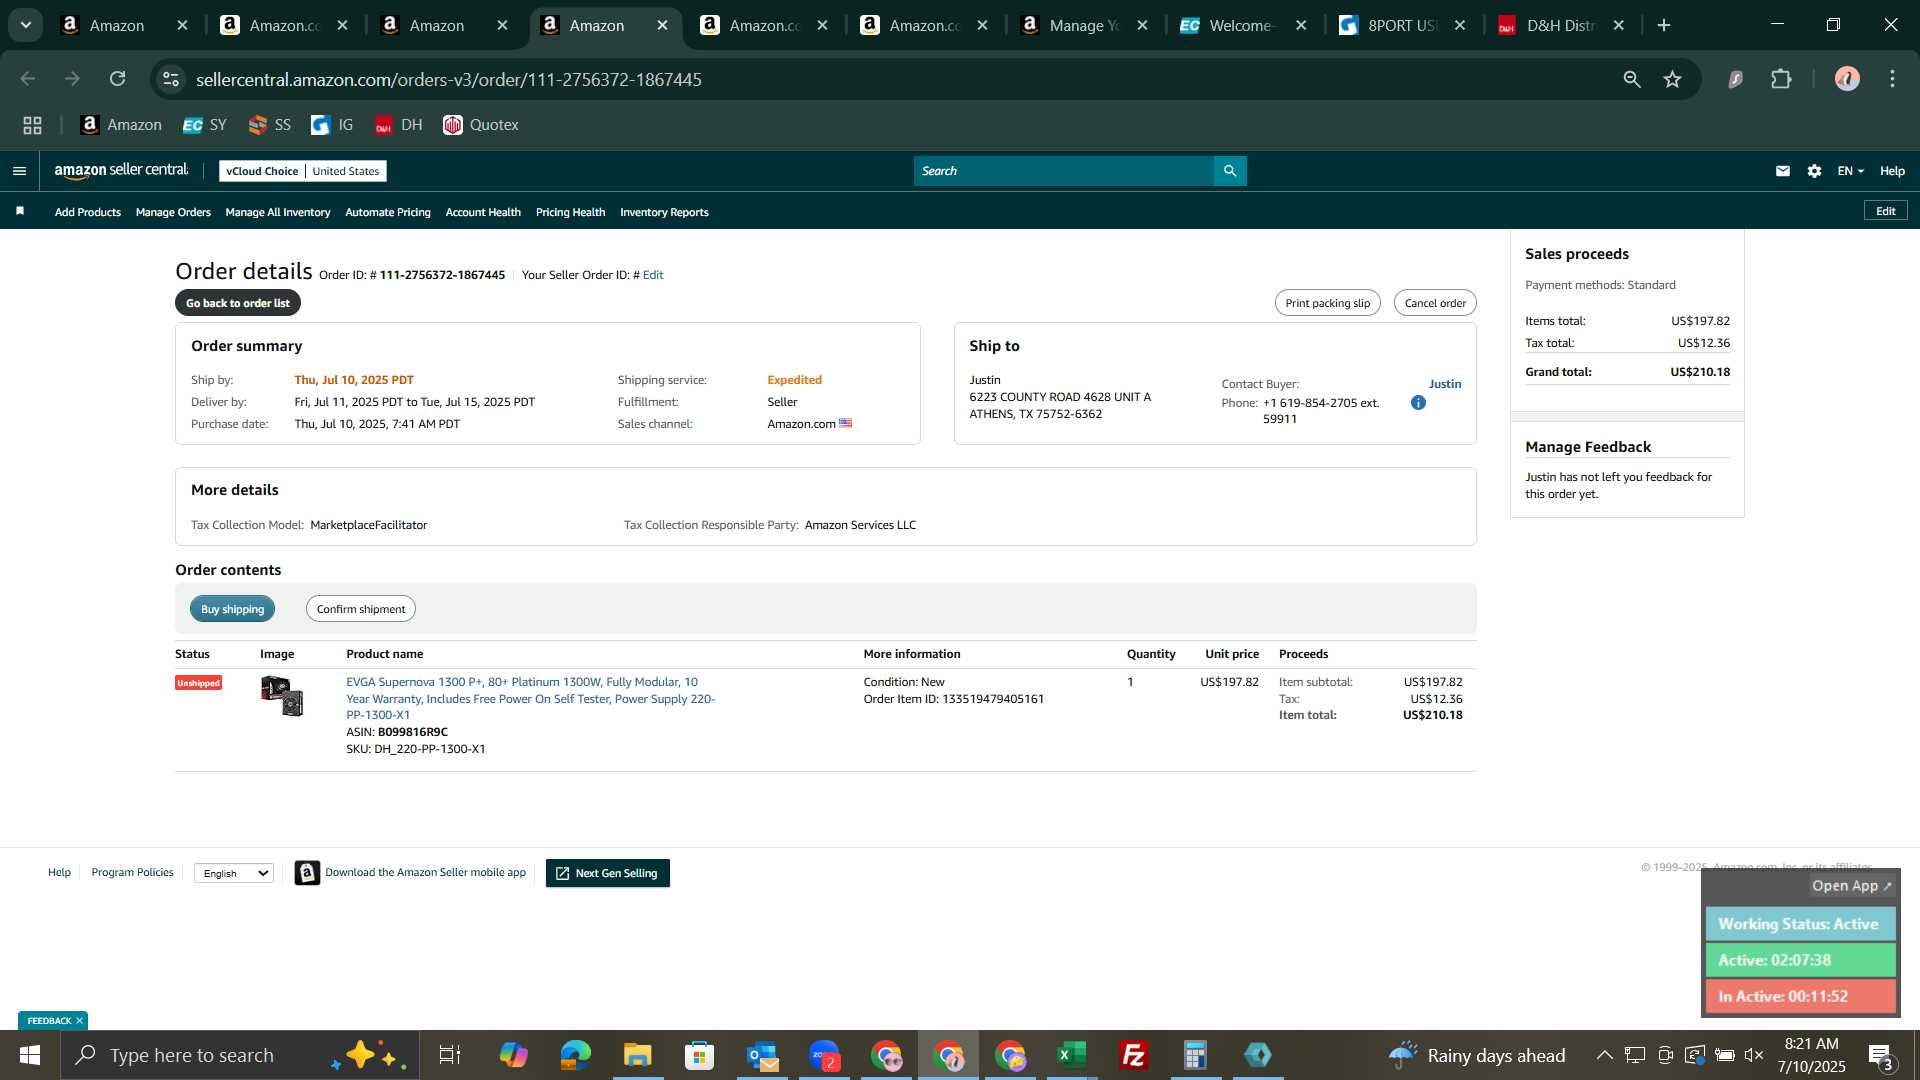Screen dimensions: 1920x1080
Task: Click Print packing slip
Action: (x=1327, y=303)
